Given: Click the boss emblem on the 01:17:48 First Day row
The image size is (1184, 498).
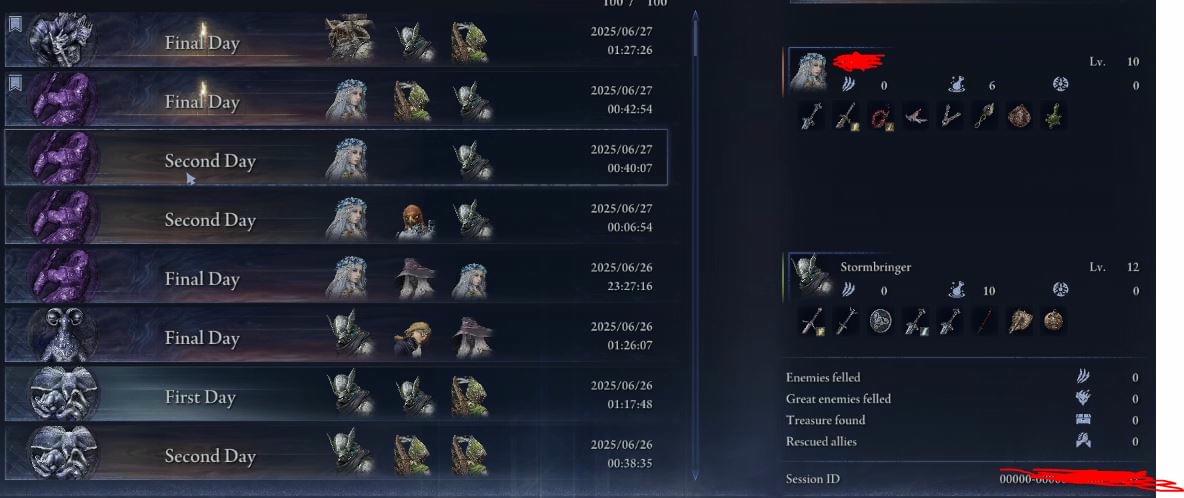Looking at the screenshot, I should click(61, 395).
